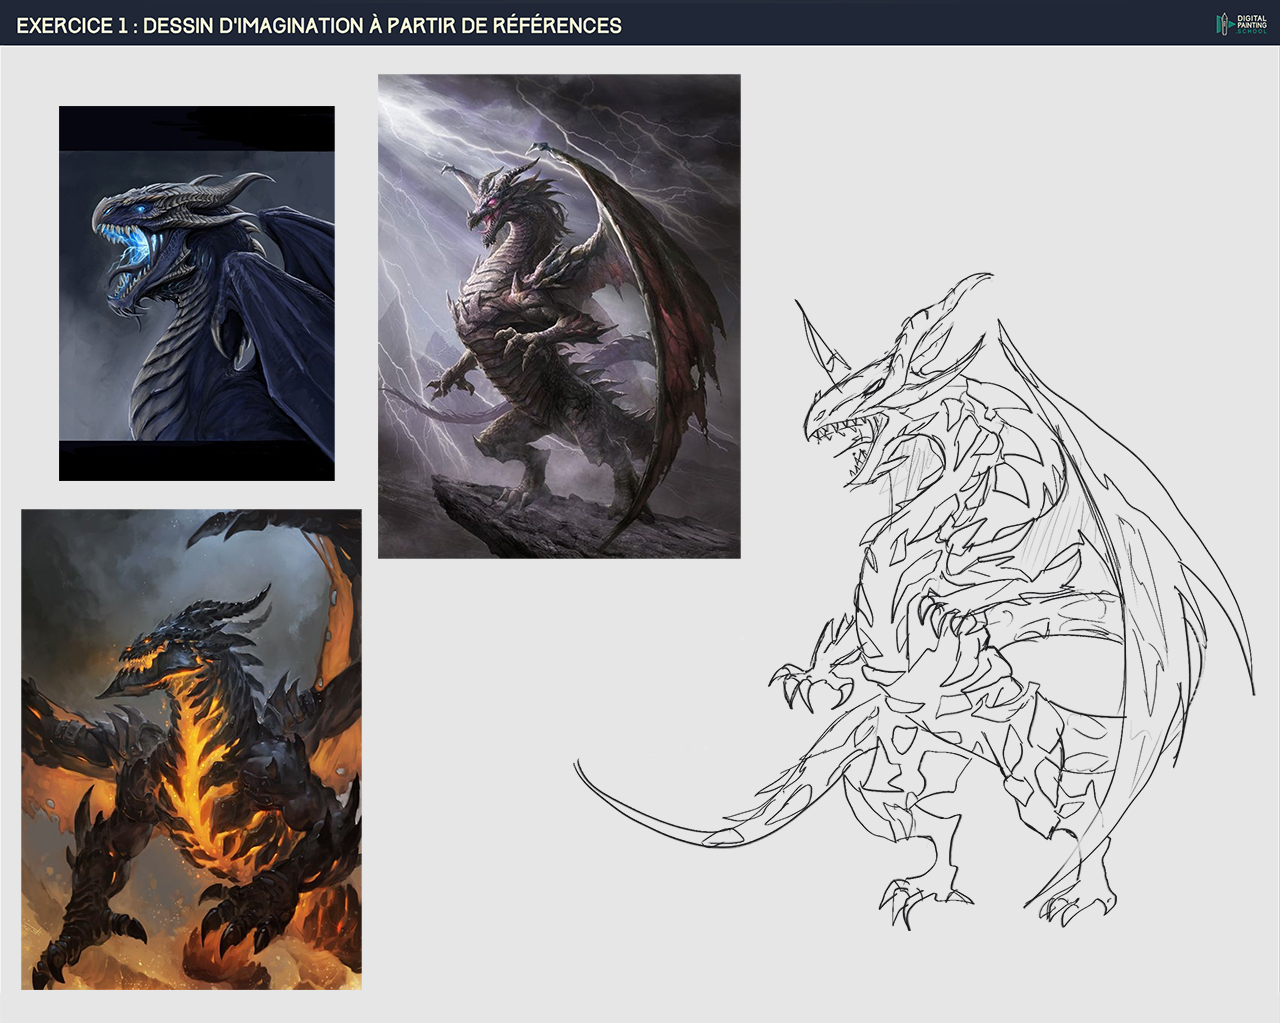
Task: Click the ".SCHOOL" text in the logo
Action: point(1251,31)
